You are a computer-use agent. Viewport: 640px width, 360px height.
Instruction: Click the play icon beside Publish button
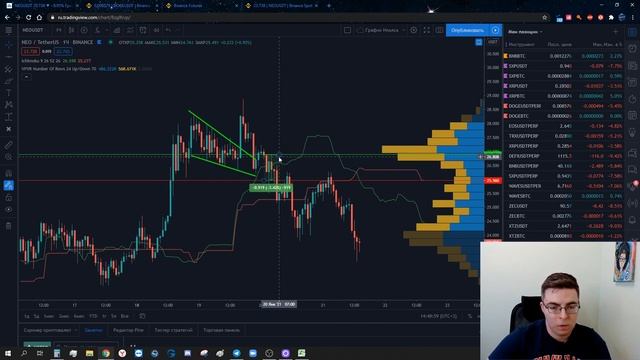click(496, 30)
